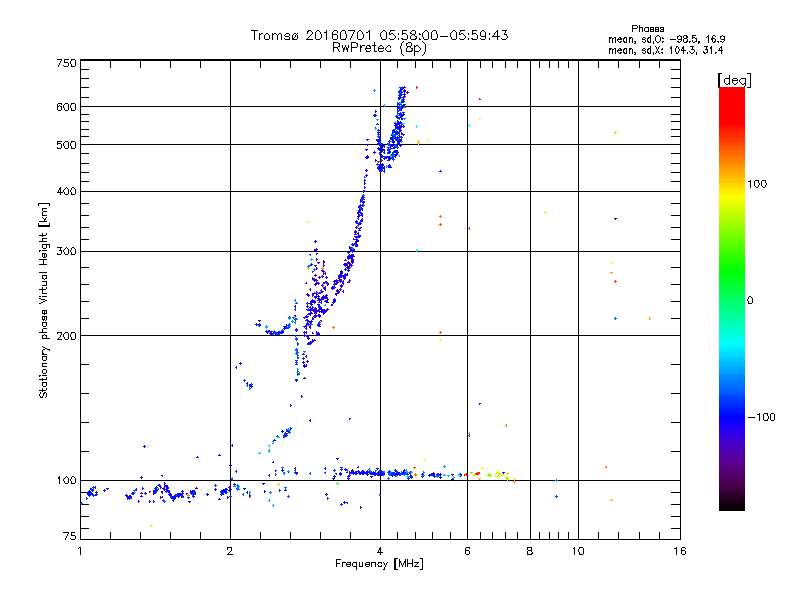Image resolution: width=800 pixels, height=600 pixels.
Task: Click the y-axis tick label '75'
Action: click(69, 536)
